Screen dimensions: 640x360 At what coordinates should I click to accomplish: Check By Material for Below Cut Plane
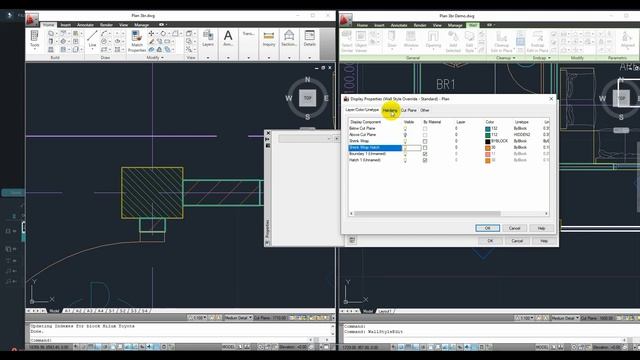(425, 129)
